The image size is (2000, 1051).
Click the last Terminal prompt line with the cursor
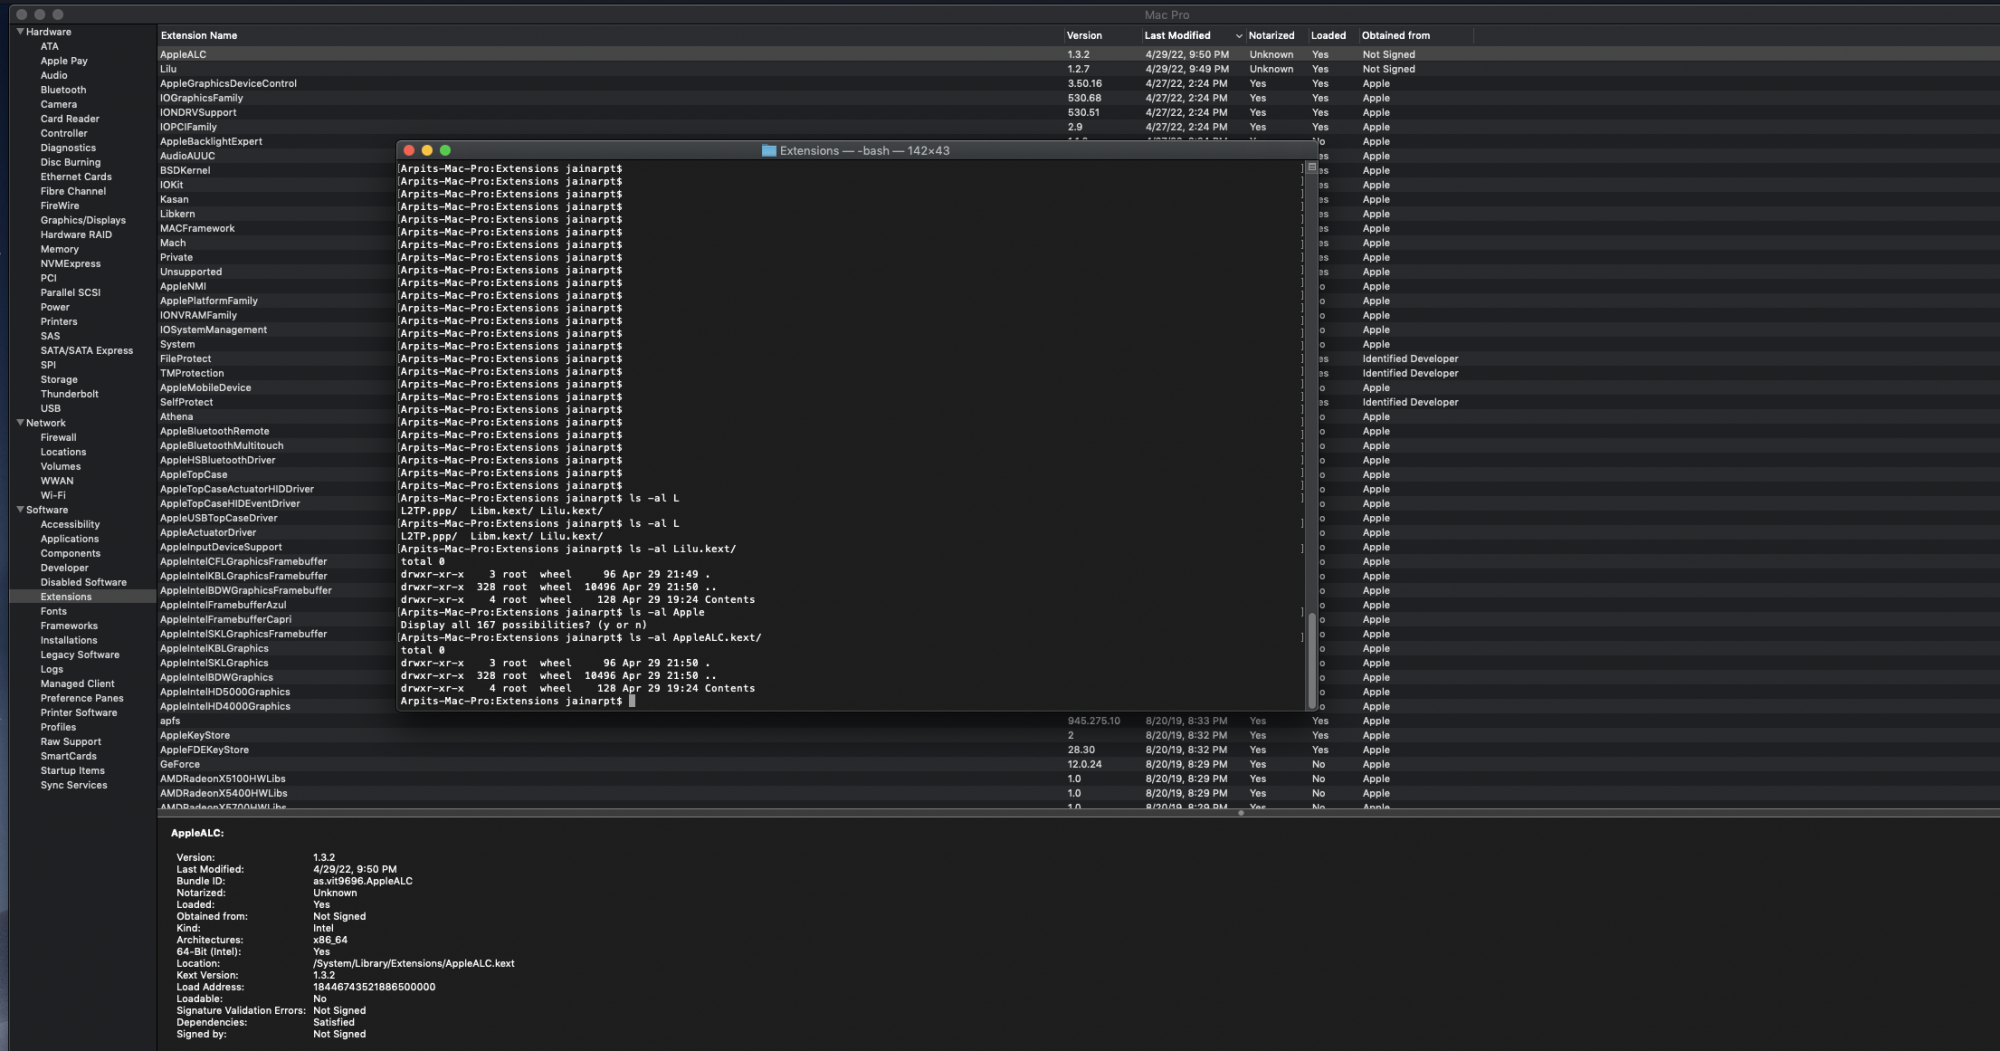pyautogui.click(x=518, y=702)
